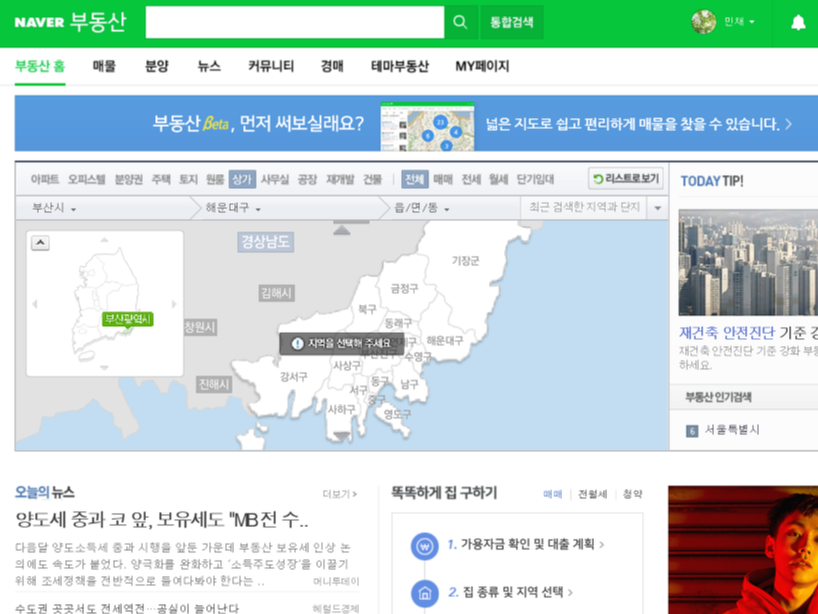Open 경매 tab

(x=332, y=66)
